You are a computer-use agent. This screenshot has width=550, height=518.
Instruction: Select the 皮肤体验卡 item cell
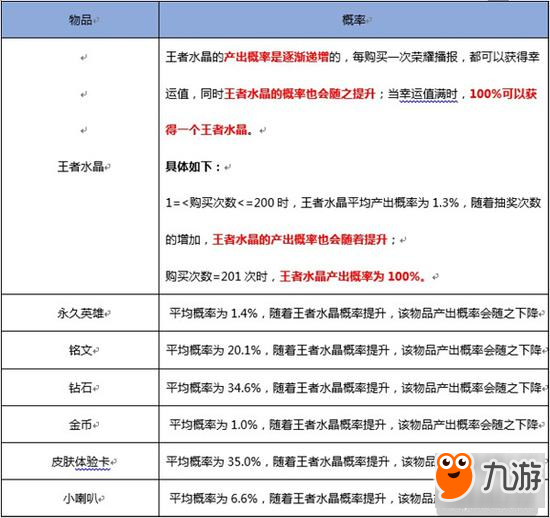point(80,462)
